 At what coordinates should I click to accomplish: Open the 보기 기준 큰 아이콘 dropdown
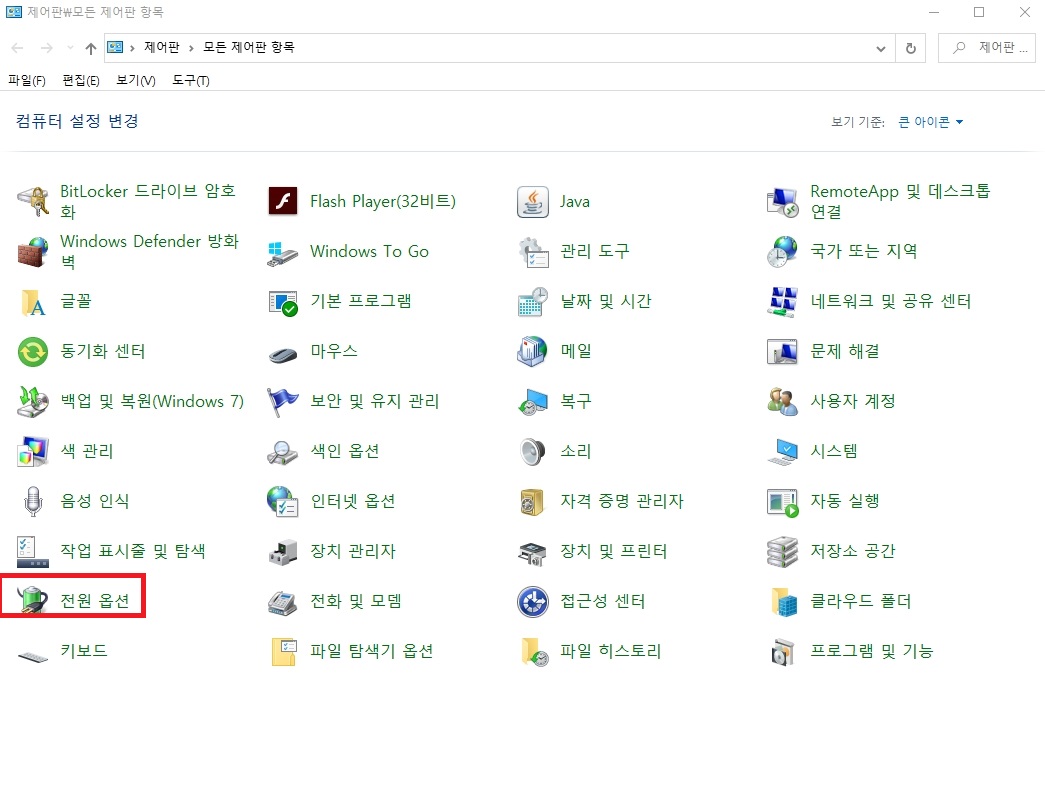click(930, 122)
